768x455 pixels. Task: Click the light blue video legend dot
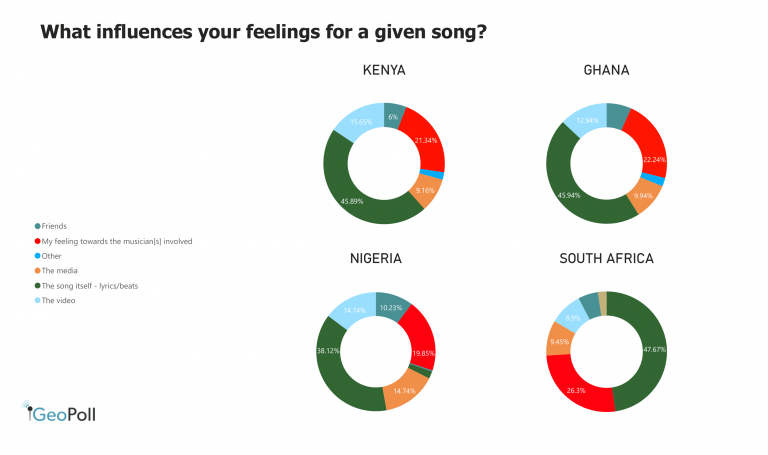(38, 300)
